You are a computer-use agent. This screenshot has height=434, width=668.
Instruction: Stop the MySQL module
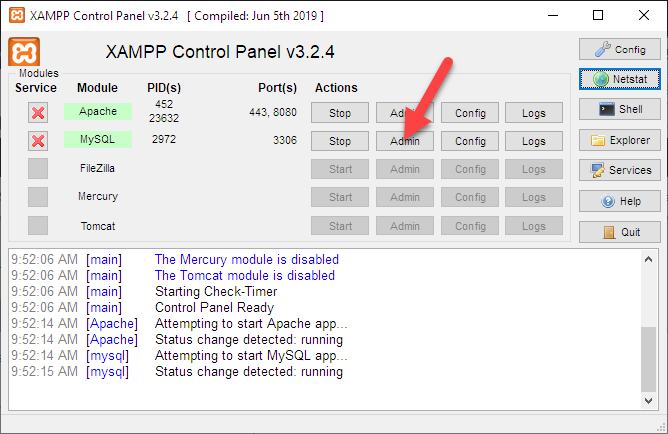click(x=340, y=141)
